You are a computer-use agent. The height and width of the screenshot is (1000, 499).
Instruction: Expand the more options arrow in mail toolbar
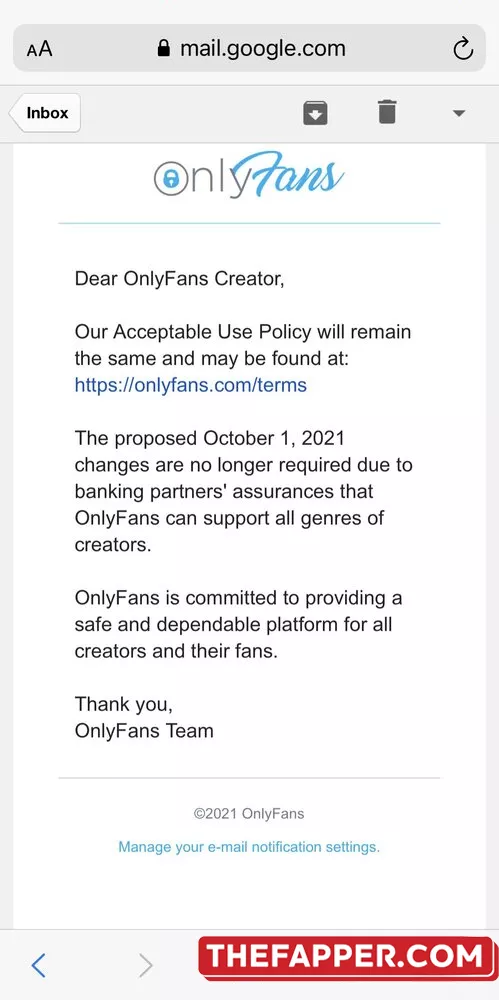coord(459,114)
